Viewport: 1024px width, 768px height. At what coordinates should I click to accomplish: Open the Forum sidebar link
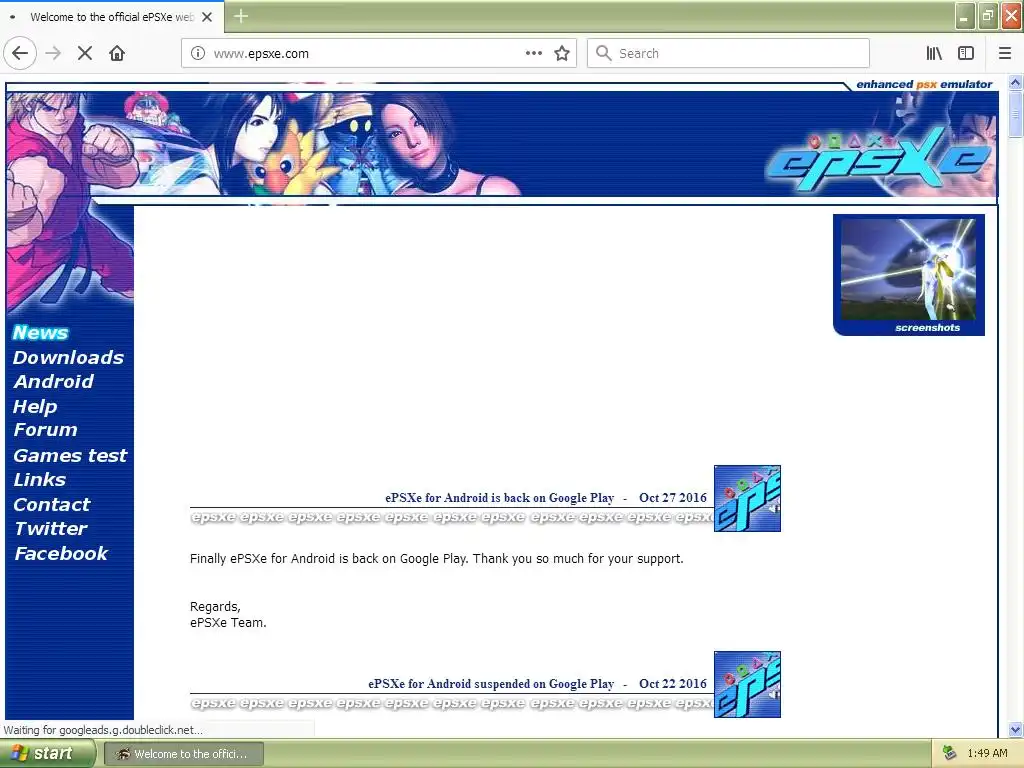[45, 430]
